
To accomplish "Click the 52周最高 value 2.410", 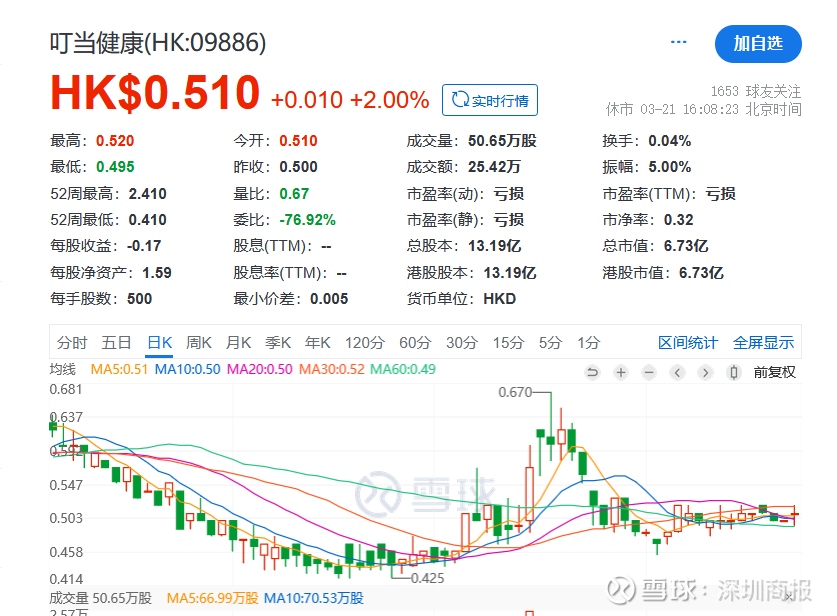I will (x=147, y=194).
